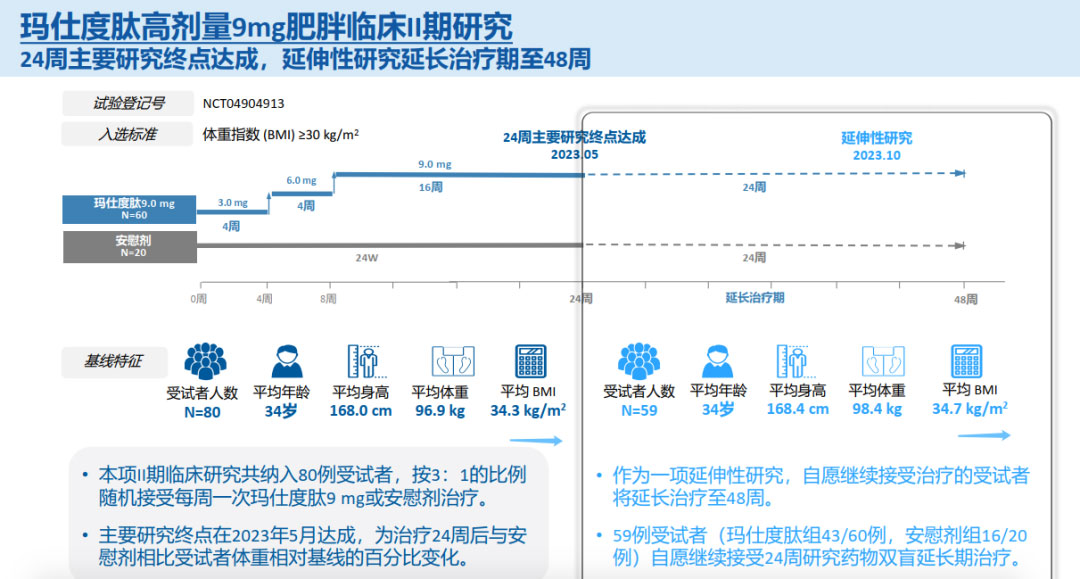Click the blue 玛仕度肽9.0 mg N=60 box

pyautogui.click(x=127, y=208)
